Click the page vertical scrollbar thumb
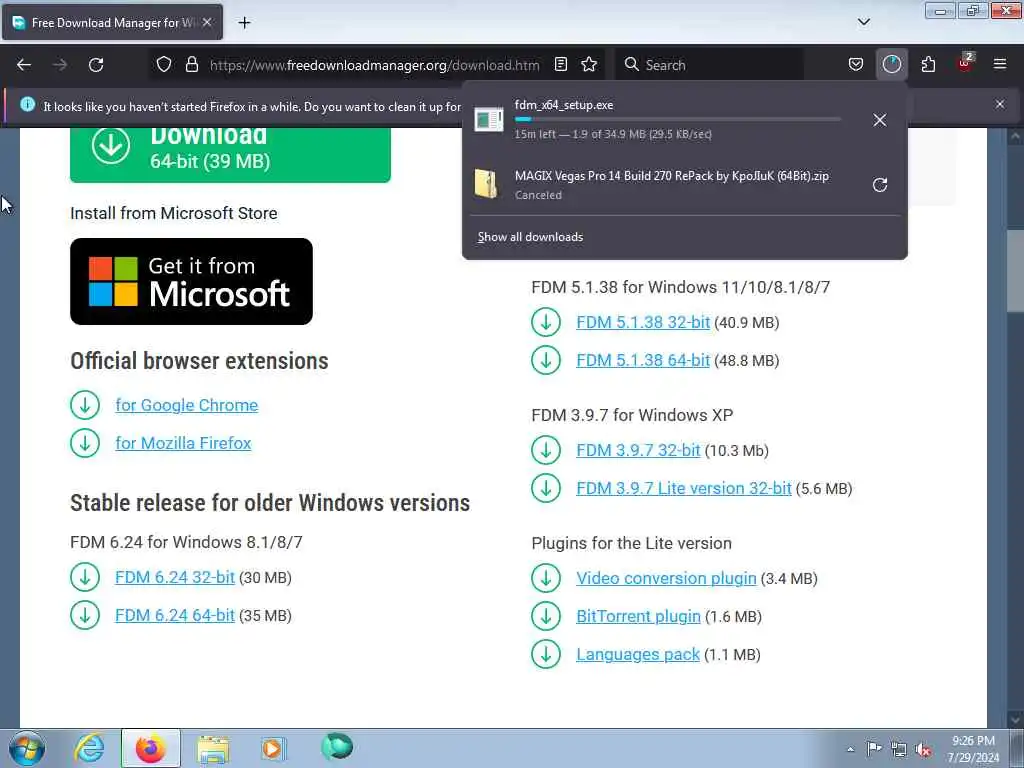1024x768 pixels. pyautogui.click(x=1014, y=271)
